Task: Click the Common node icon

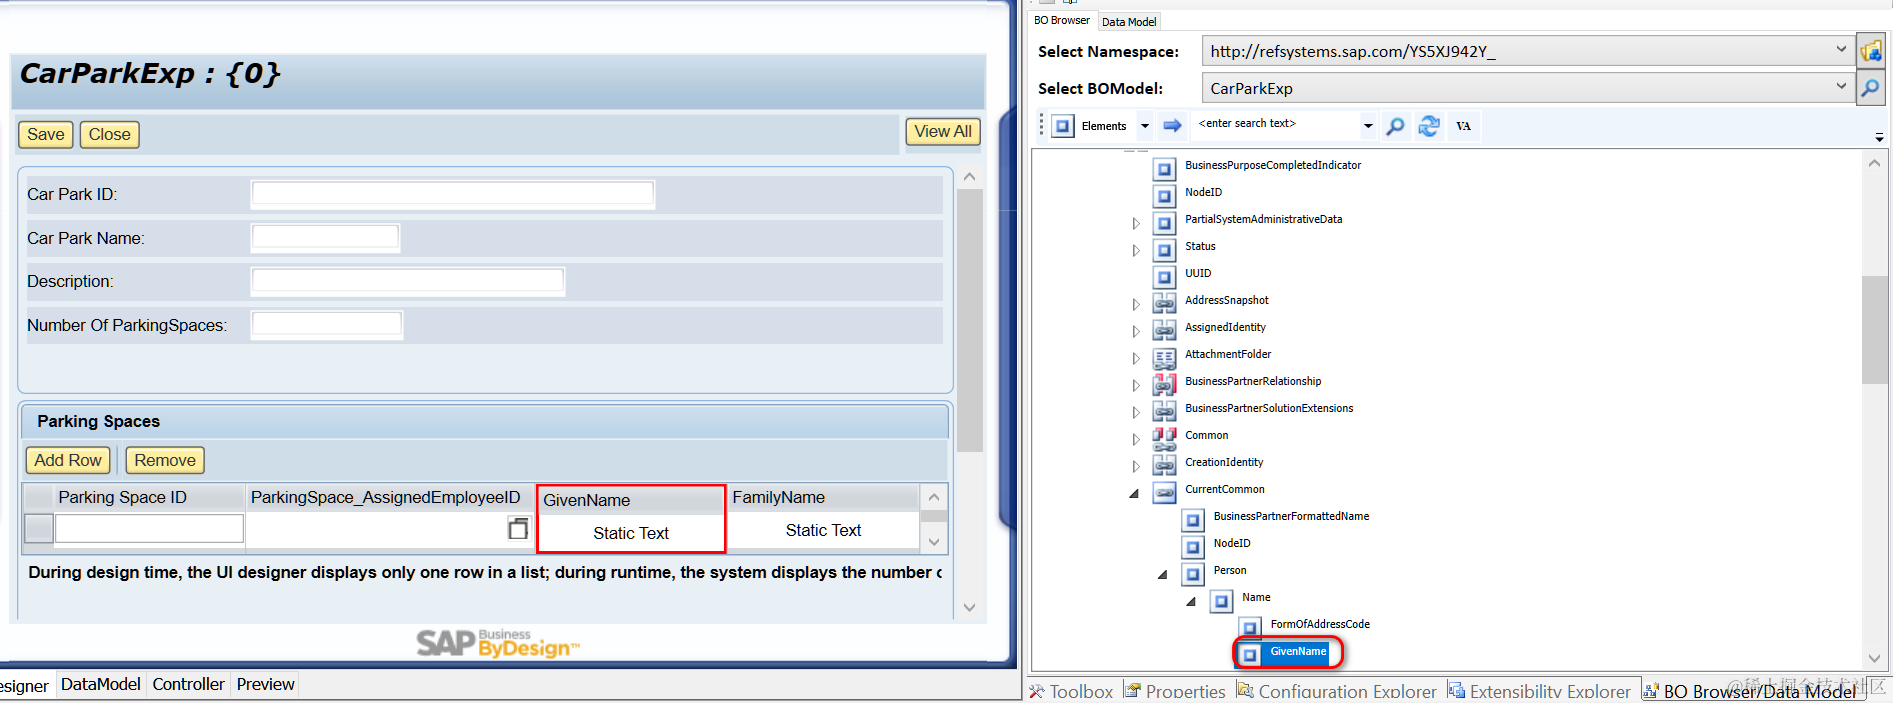Action: pyautogui.click(x=1164, y=439)
